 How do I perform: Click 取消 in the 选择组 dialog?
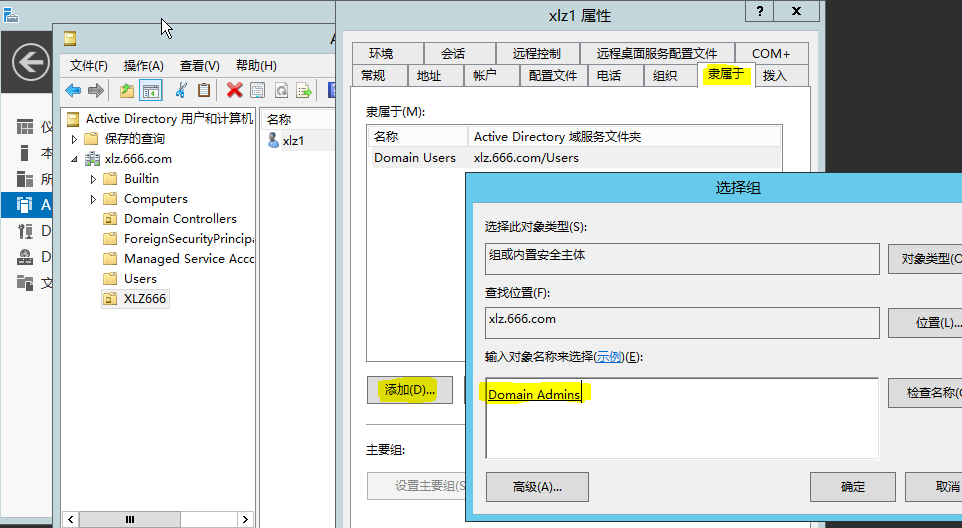click(x=934, y=487)
